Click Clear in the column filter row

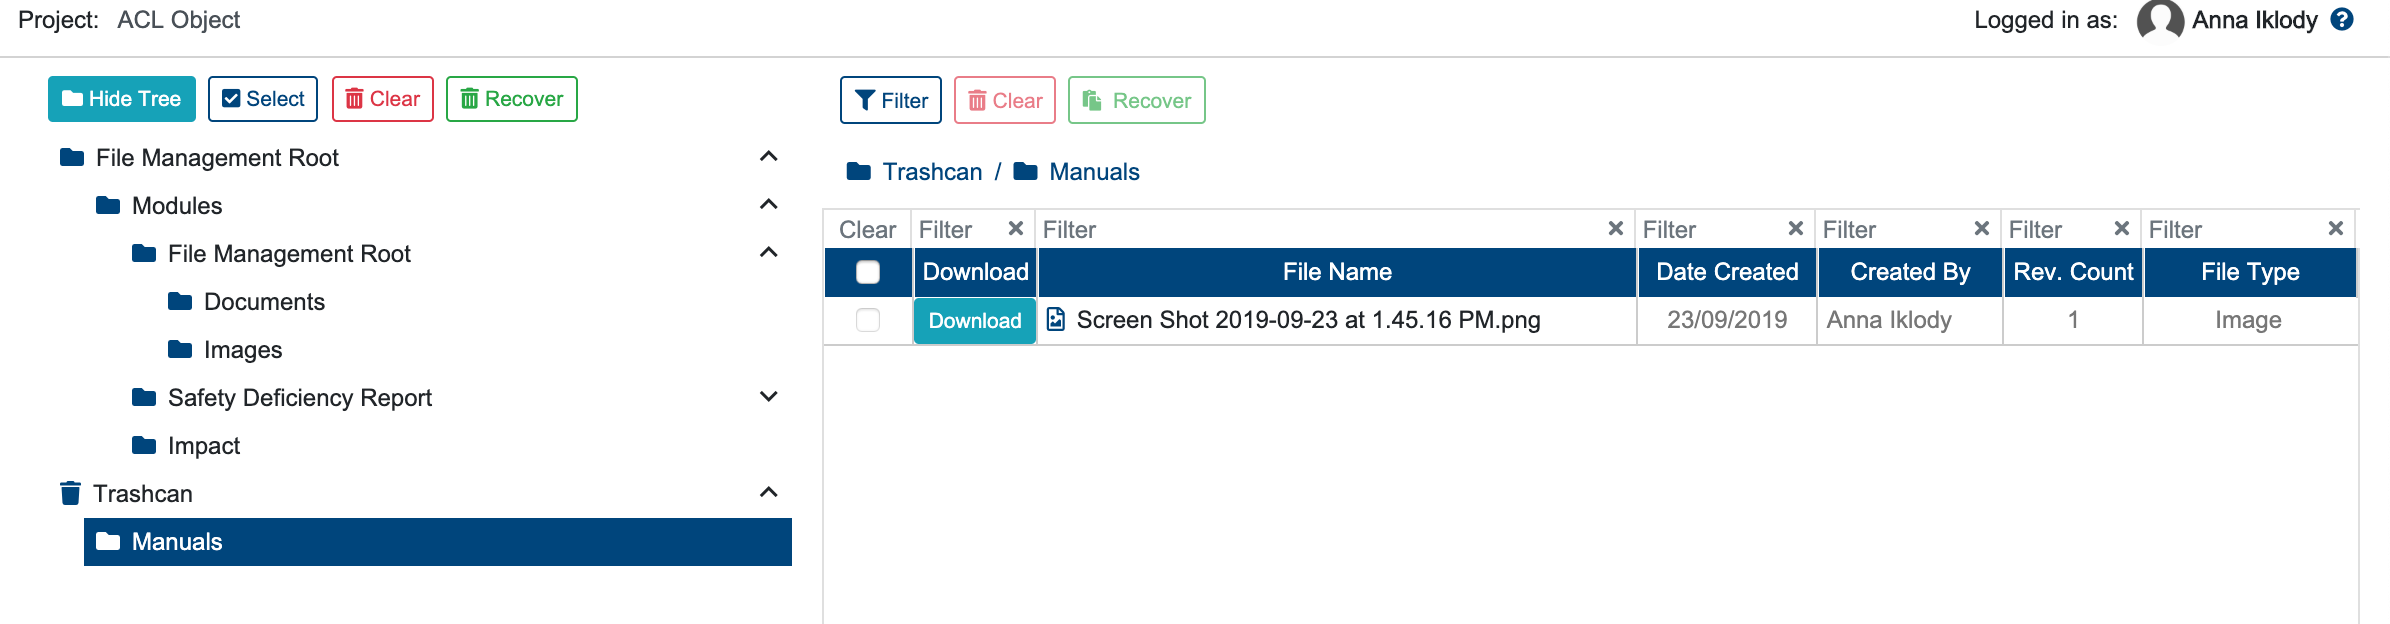point(867,230)
